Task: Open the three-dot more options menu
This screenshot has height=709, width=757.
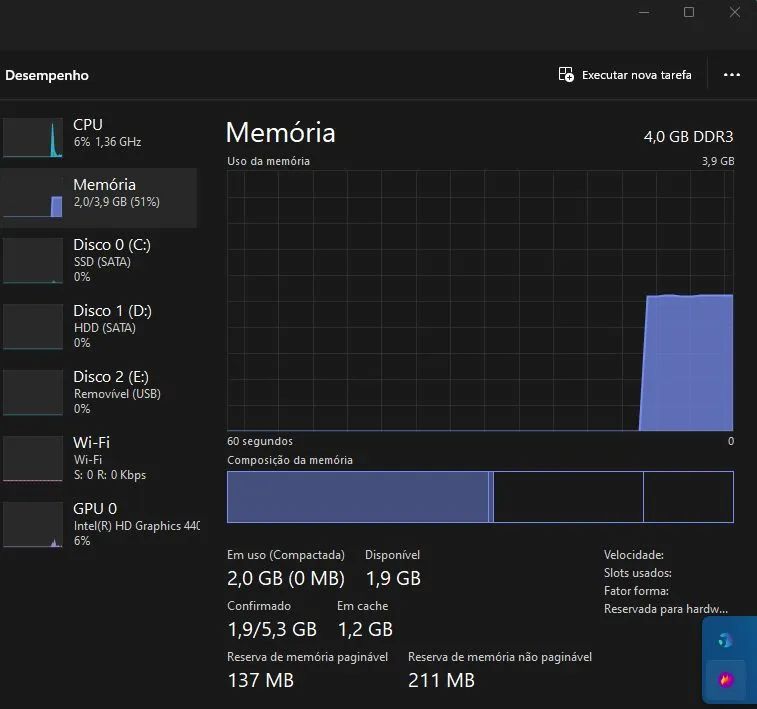Action: tap(731, 75)
